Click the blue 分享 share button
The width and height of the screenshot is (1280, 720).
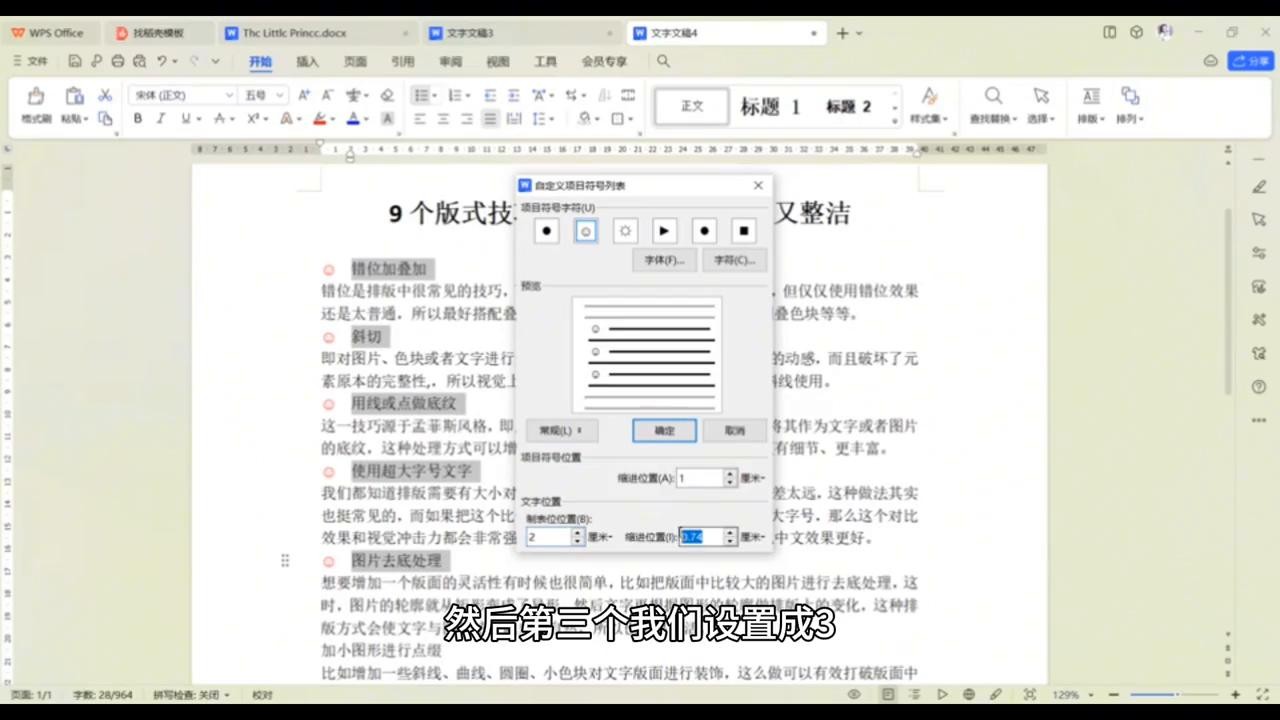1250,61
